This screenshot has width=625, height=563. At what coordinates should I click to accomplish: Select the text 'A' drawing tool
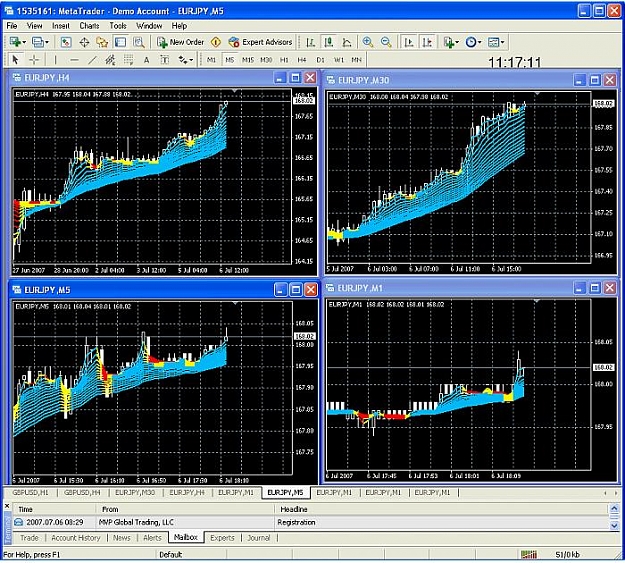coord(146,60)
